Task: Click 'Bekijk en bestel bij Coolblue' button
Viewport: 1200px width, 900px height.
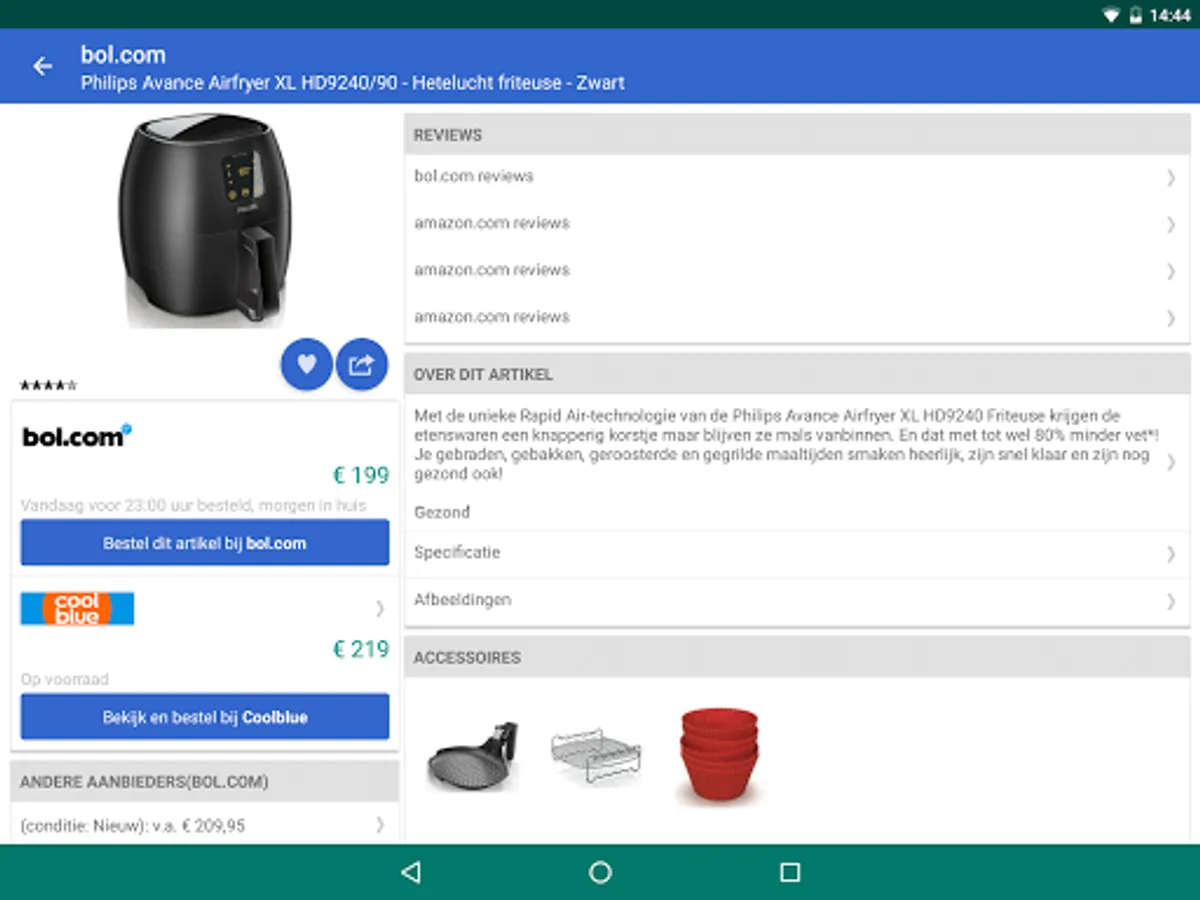Action: (x=205, y=717)
